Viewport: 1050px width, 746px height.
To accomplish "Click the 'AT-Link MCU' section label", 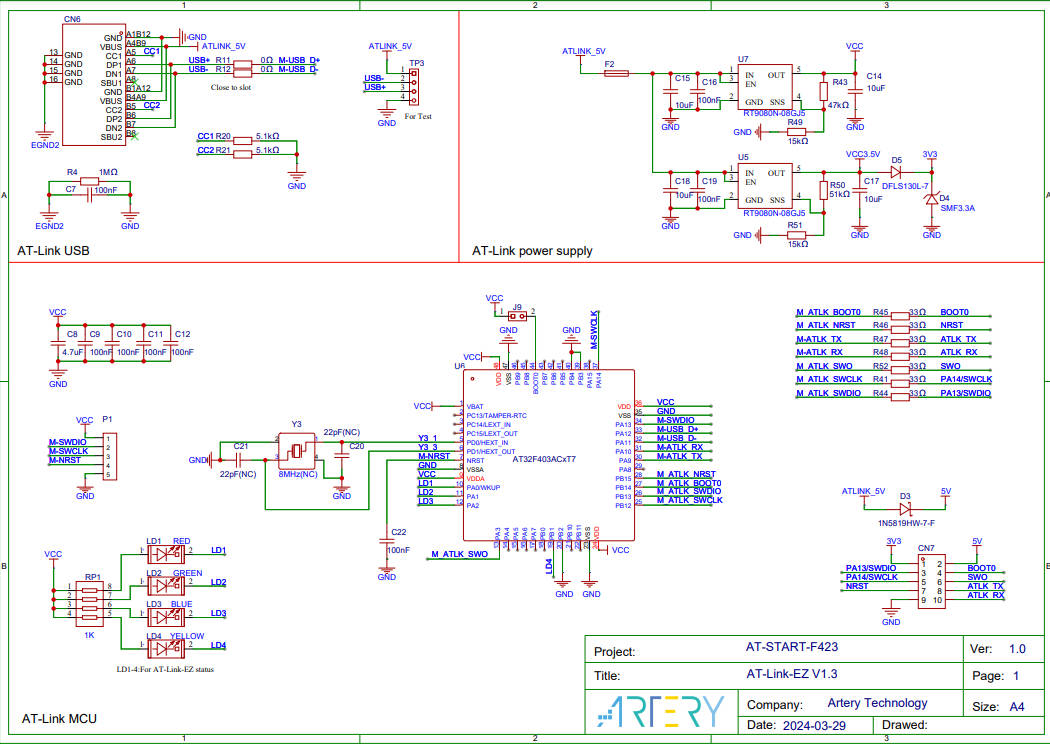I will (x=59, y=719).
